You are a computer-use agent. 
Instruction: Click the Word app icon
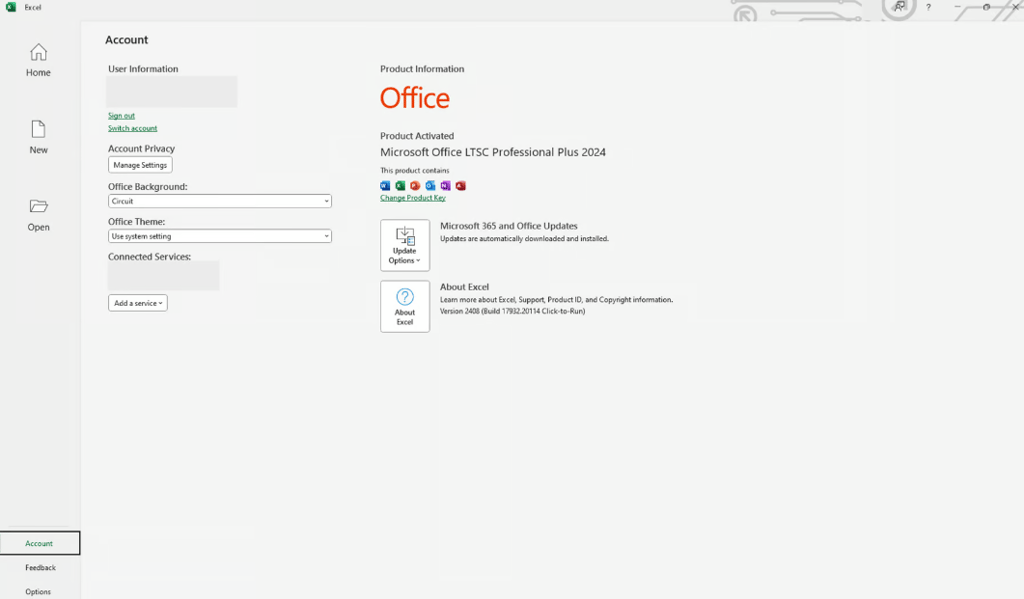[x=385, y=186]
